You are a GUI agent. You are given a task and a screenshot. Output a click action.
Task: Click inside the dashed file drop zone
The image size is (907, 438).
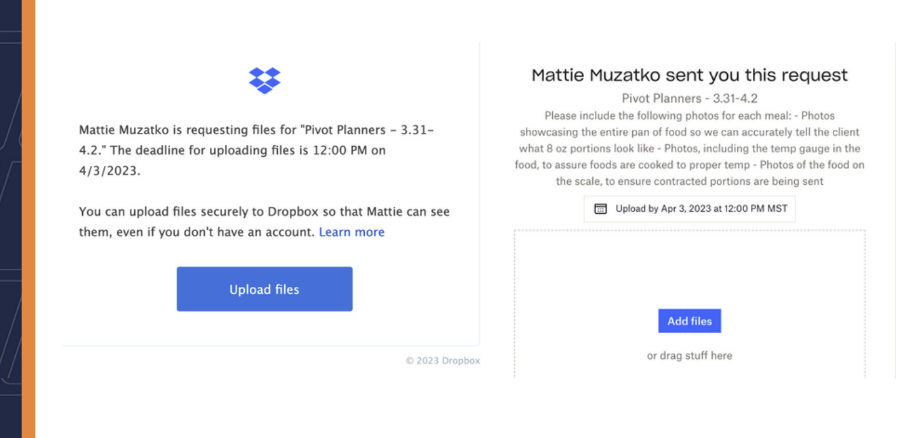click(689, 270)
